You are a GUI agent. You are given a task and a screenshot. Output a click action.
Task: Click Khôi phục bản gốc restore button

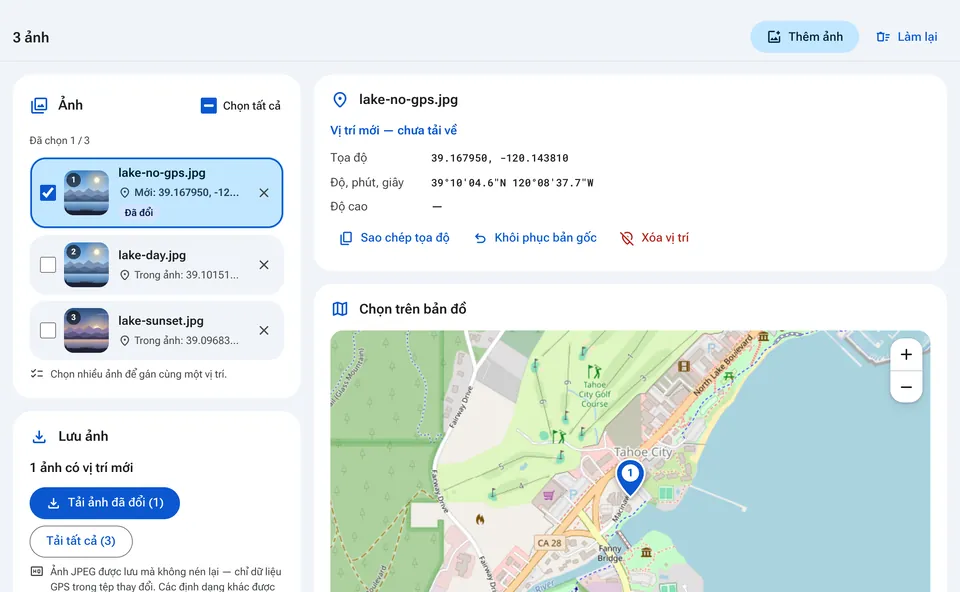(536, 238)
